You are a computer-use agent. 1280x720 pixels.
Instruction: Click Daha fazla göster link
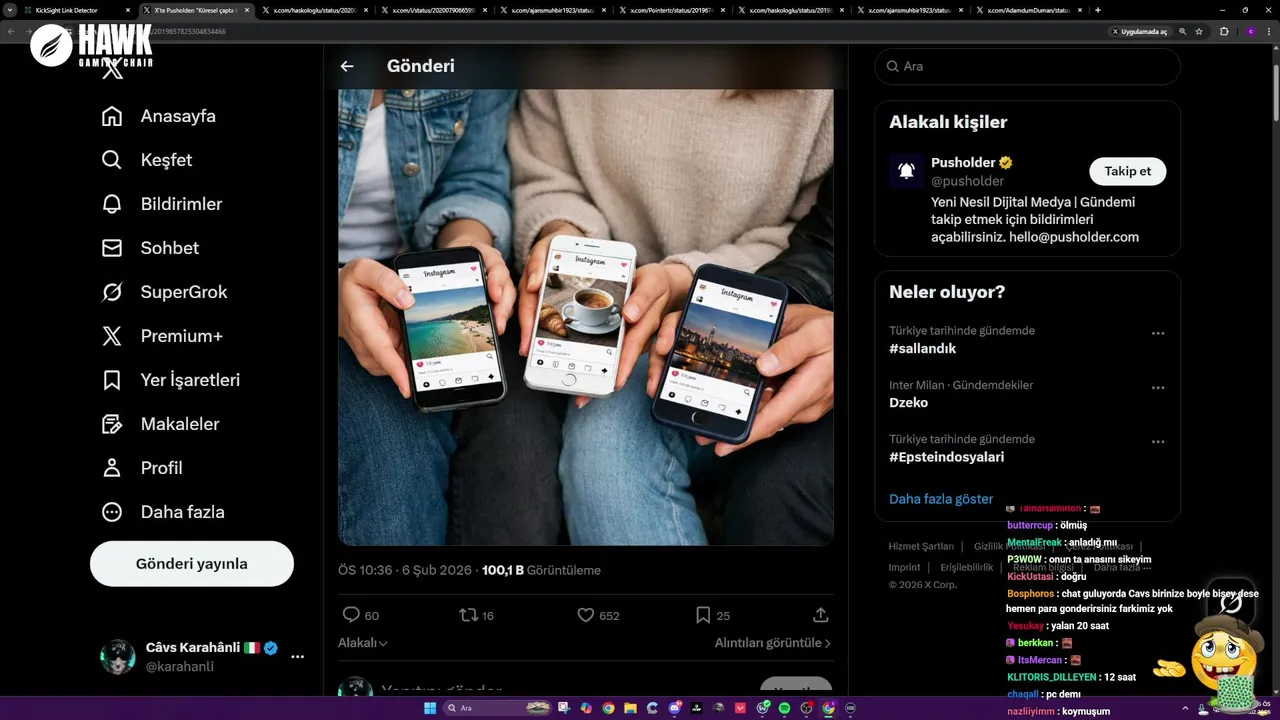[941, 499]
